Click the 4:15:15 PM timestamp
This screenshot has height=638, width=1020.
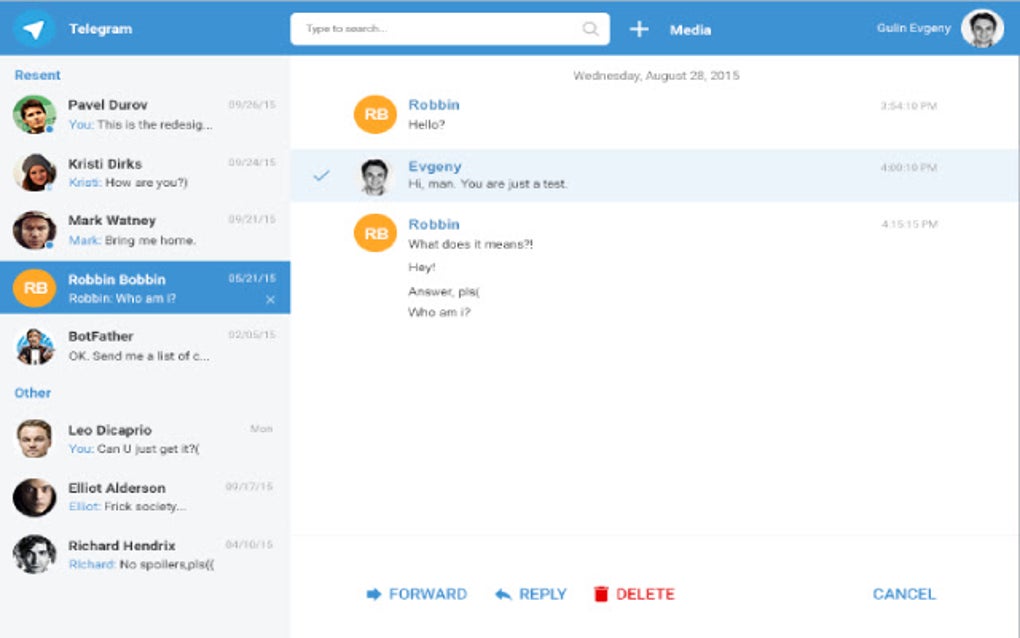click(x=909, y=224)
